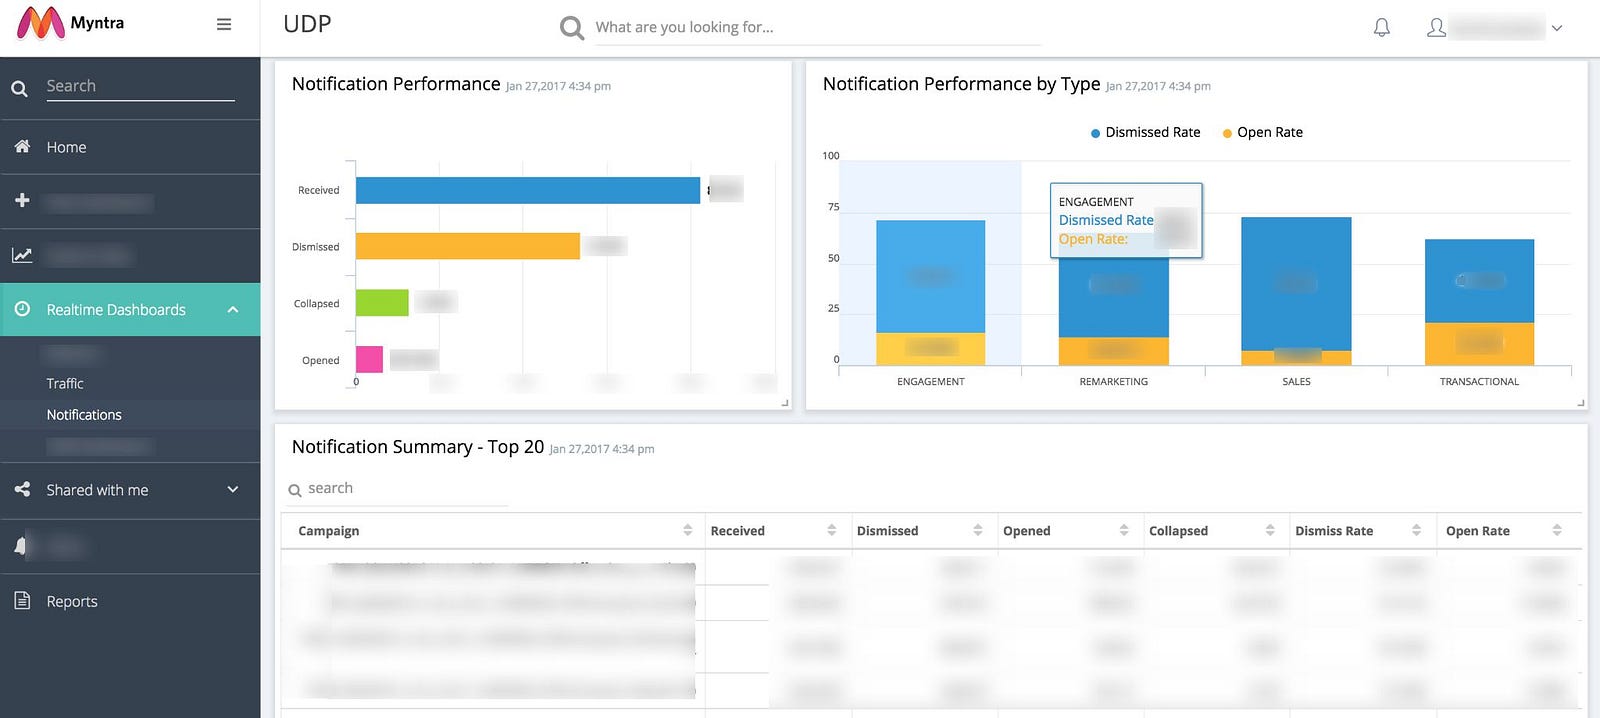
Task: Click the hamburger menu icon beside Myntra
Action: tap(224, 24)
